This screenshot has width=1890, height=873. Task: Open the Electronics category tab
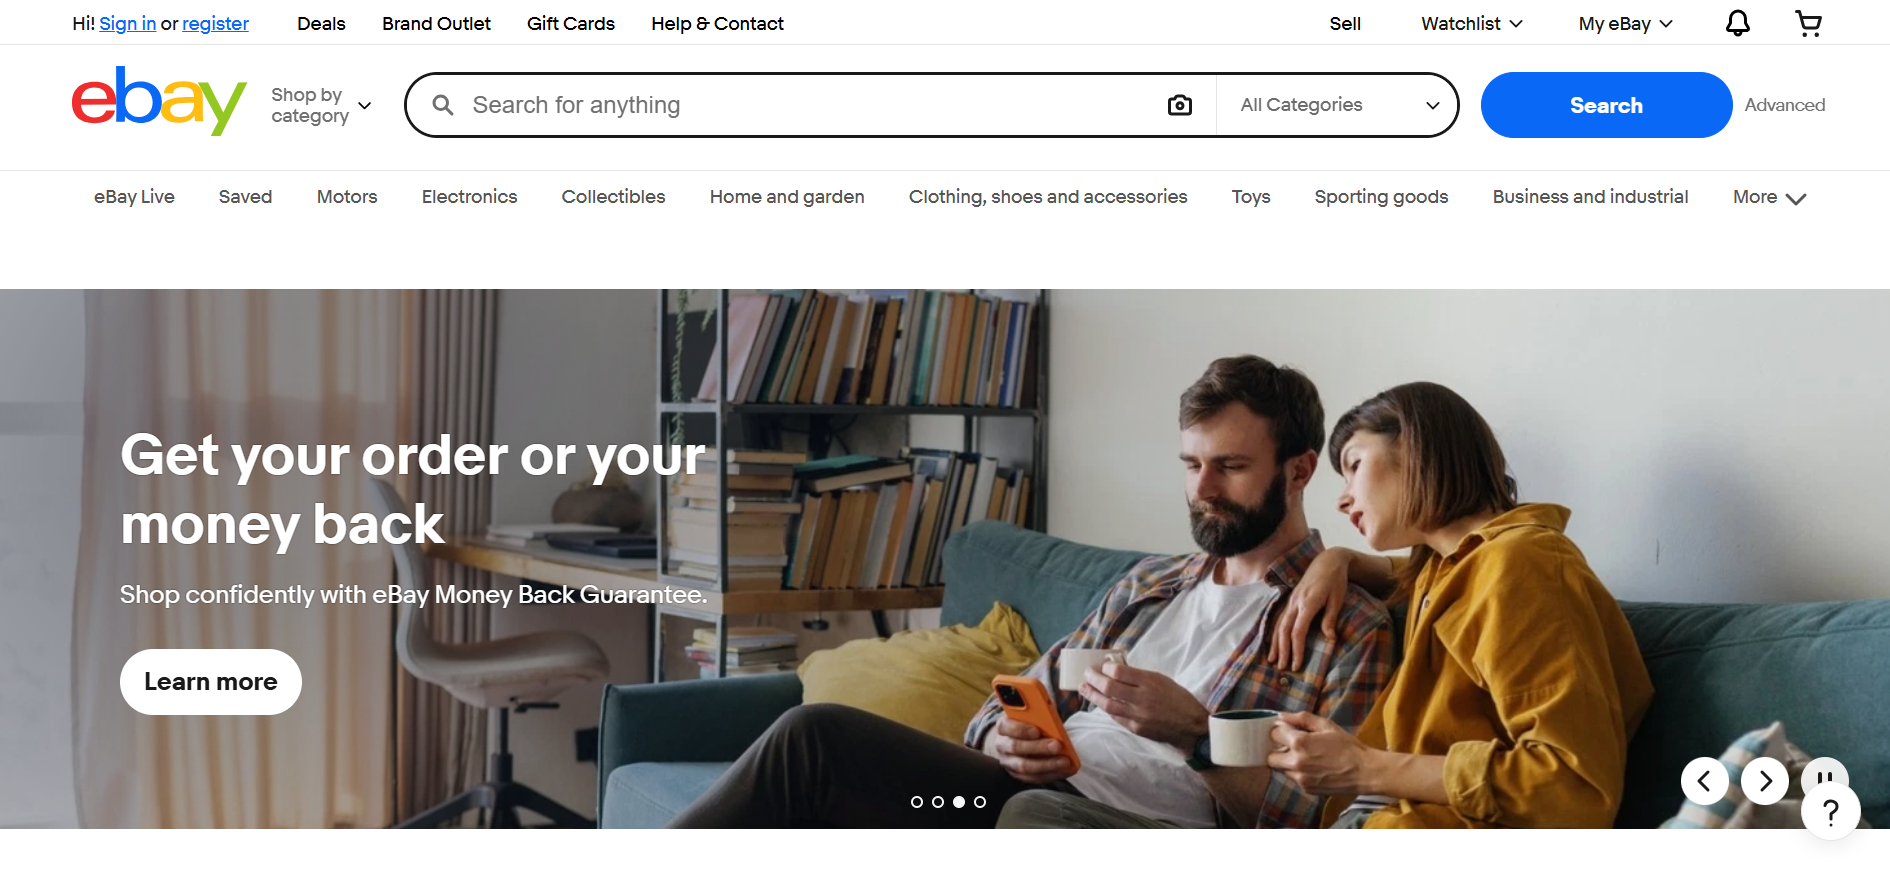pyautogui.click(x=469, y=197)
